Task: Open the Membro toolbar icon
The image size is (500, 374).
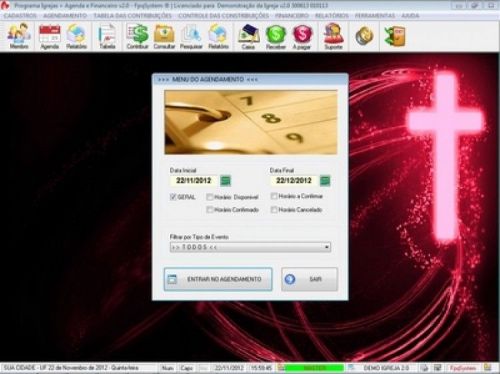Action: tap(19, 36)
